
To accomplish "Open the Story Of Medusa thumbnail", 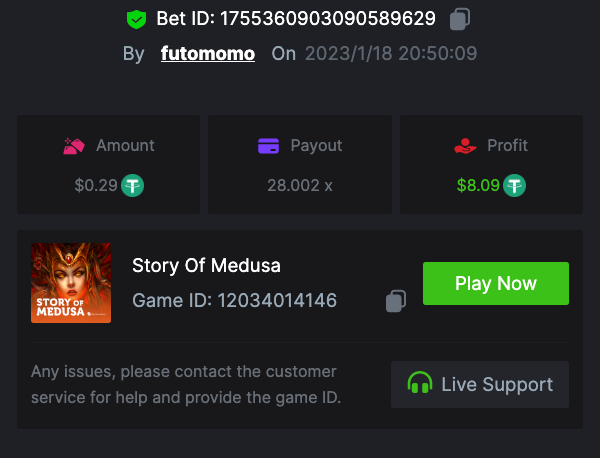I will pos(71,283).
